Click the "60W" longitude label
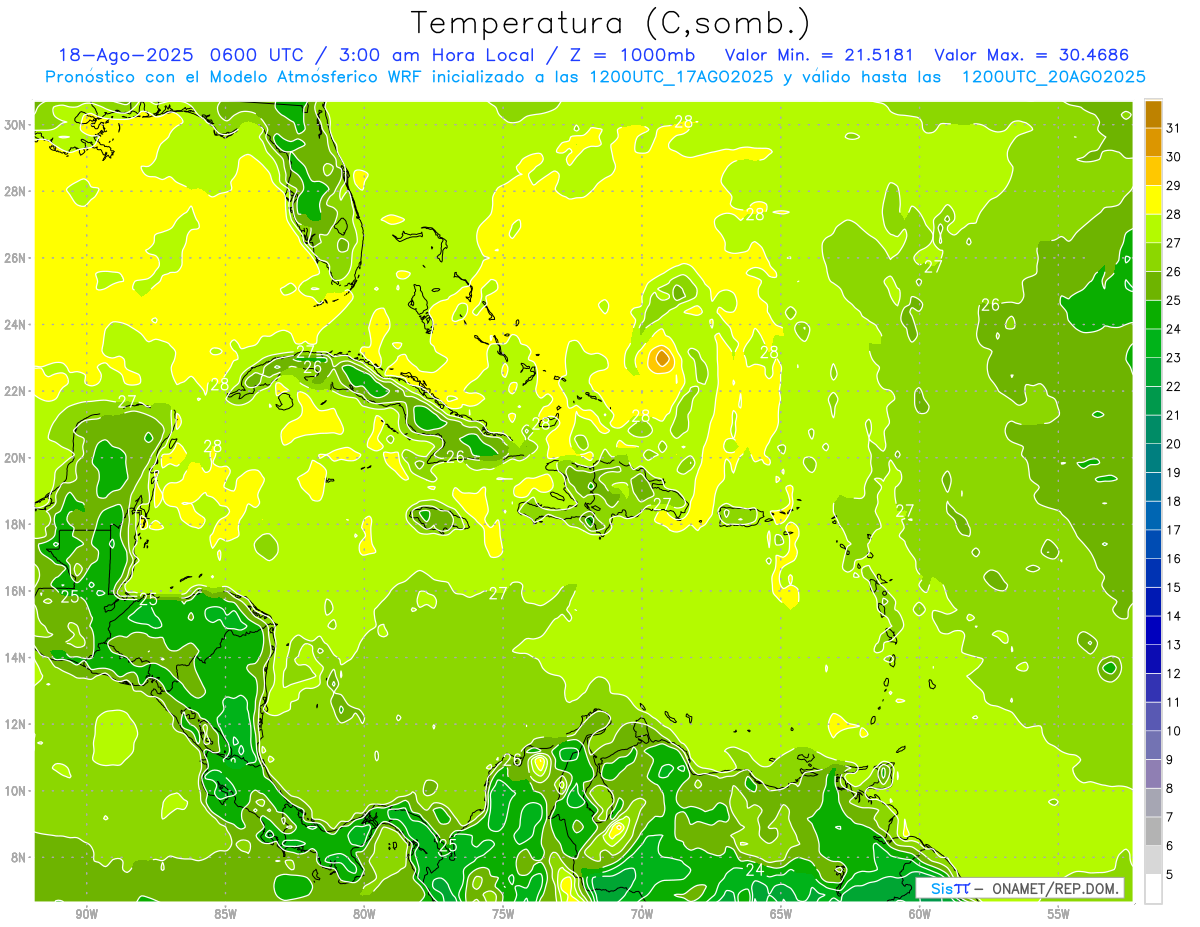This screenshot has height=927, width=1200. 920,914
